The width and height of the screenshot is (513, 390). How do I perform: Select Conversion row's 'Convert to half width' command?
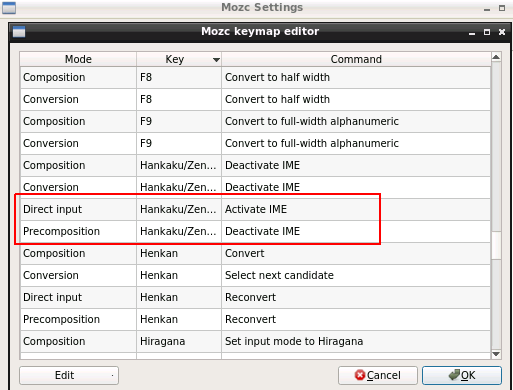[x=356, y=99]
